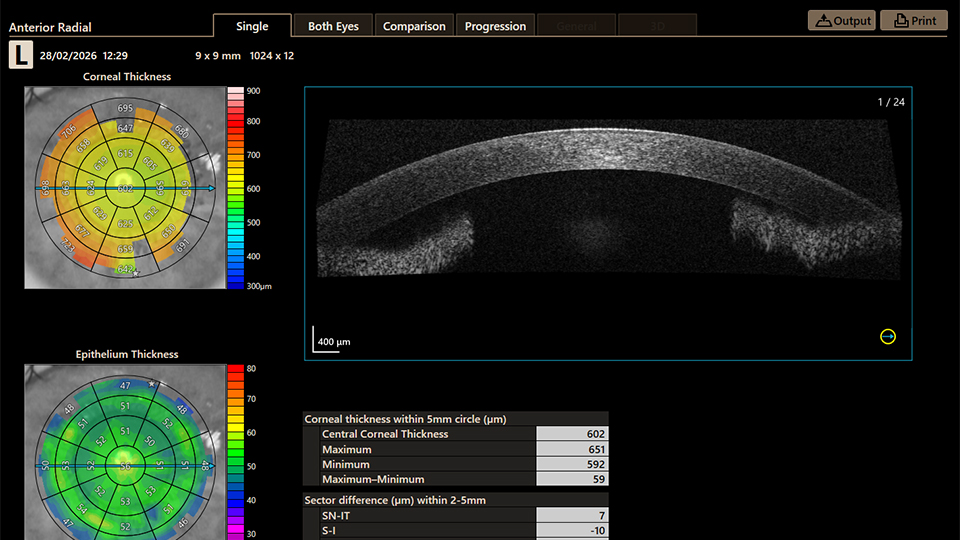This screenshot has width=960, height=540.
Task: Click the S-I value -10
Action: 572,530
